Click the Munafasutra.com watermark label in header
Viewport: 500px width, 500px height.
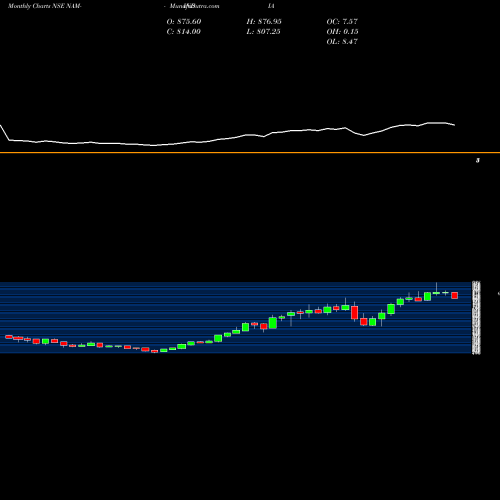(x=194, y=6)
